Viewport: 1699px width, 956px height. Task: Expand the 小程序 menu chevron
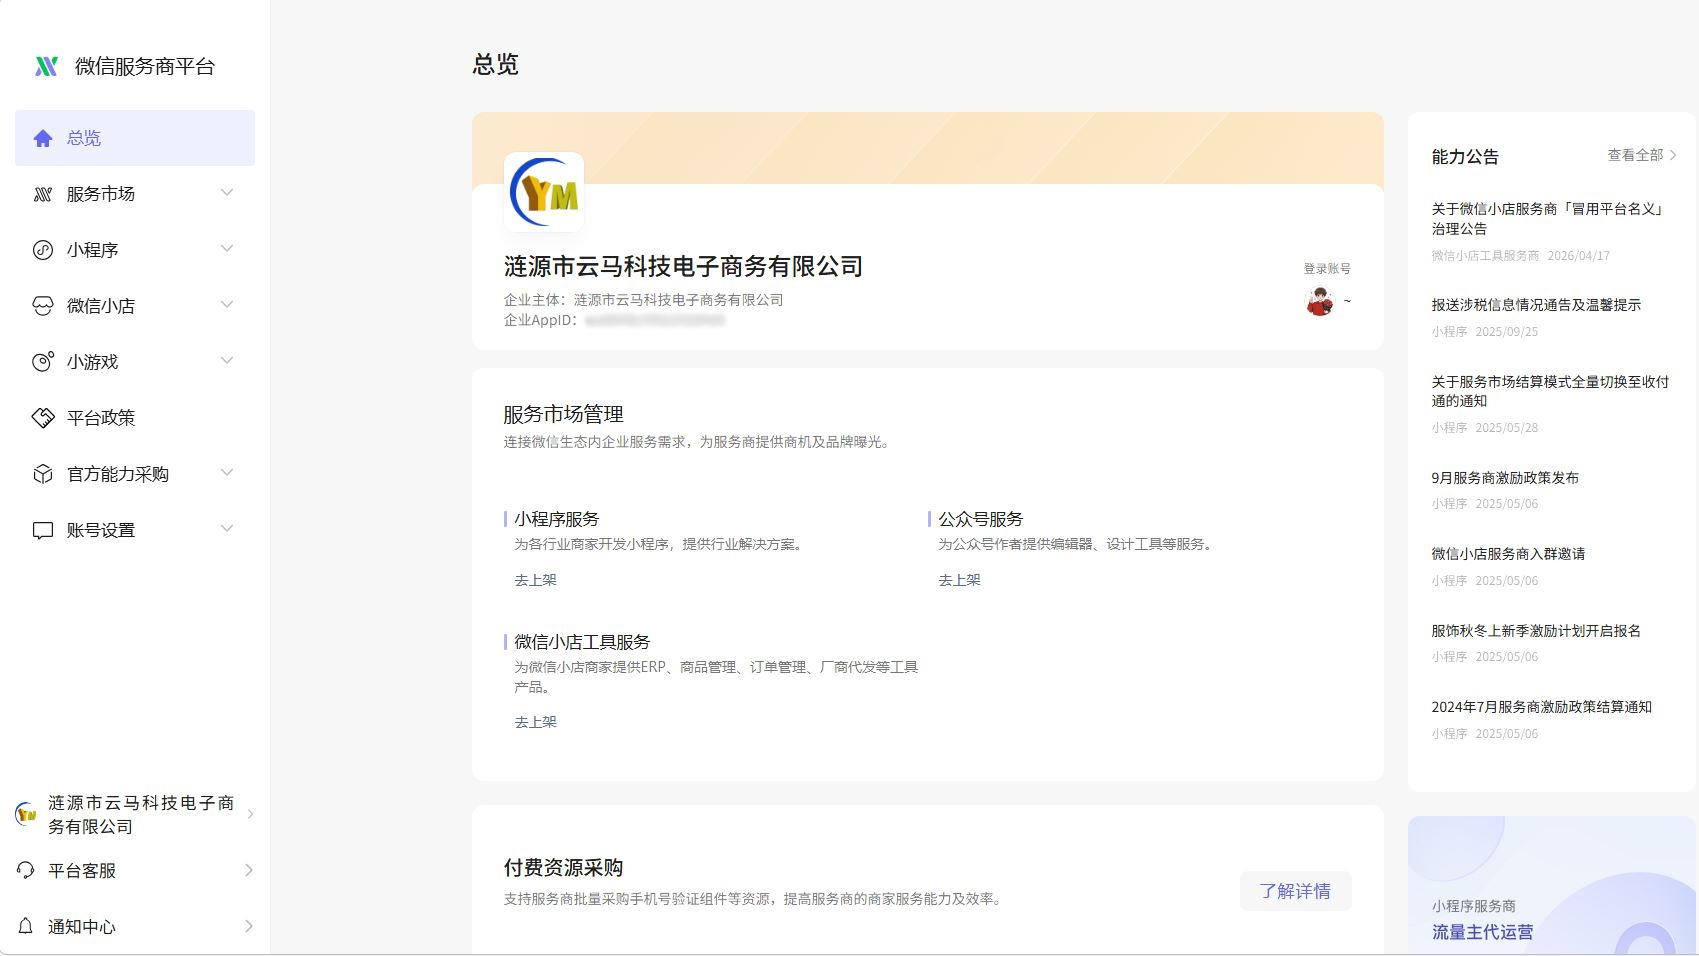coord(227,249)
